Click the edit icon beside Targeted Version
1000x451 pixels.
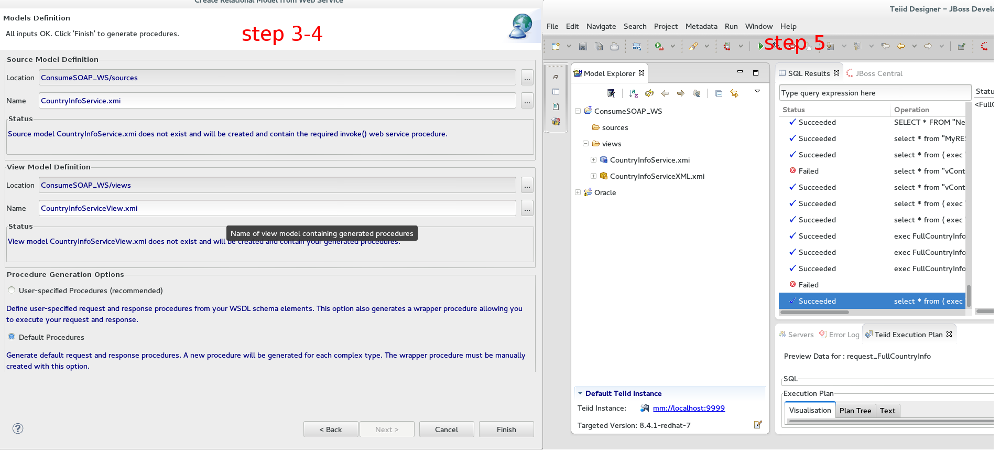coord(758,425)
